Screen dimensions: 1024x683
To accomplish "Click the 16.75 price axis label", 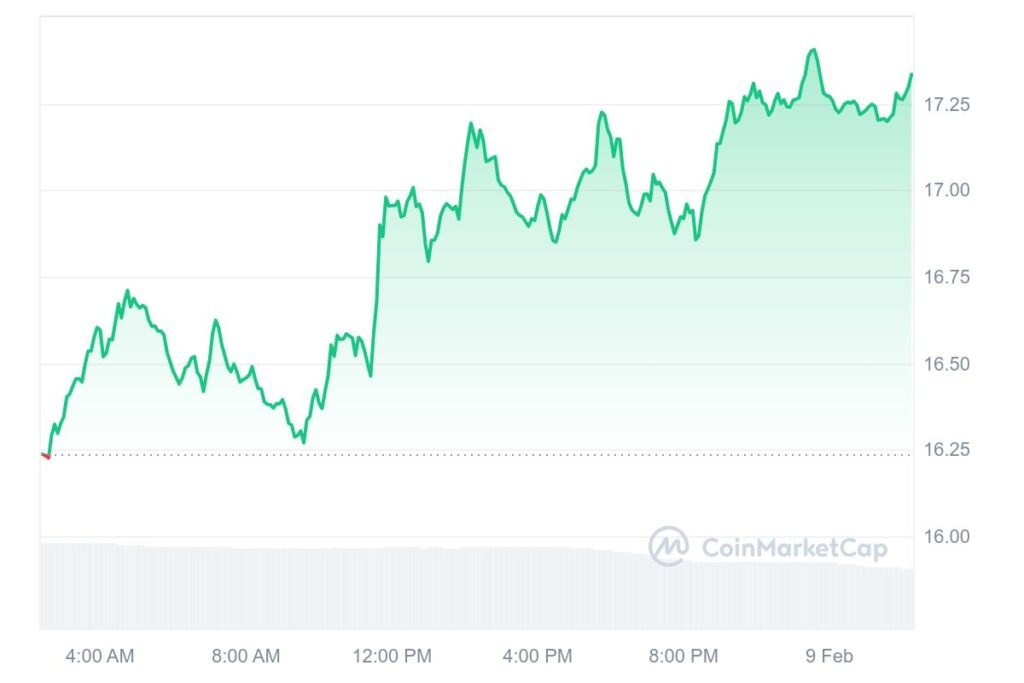I will 946,277.
